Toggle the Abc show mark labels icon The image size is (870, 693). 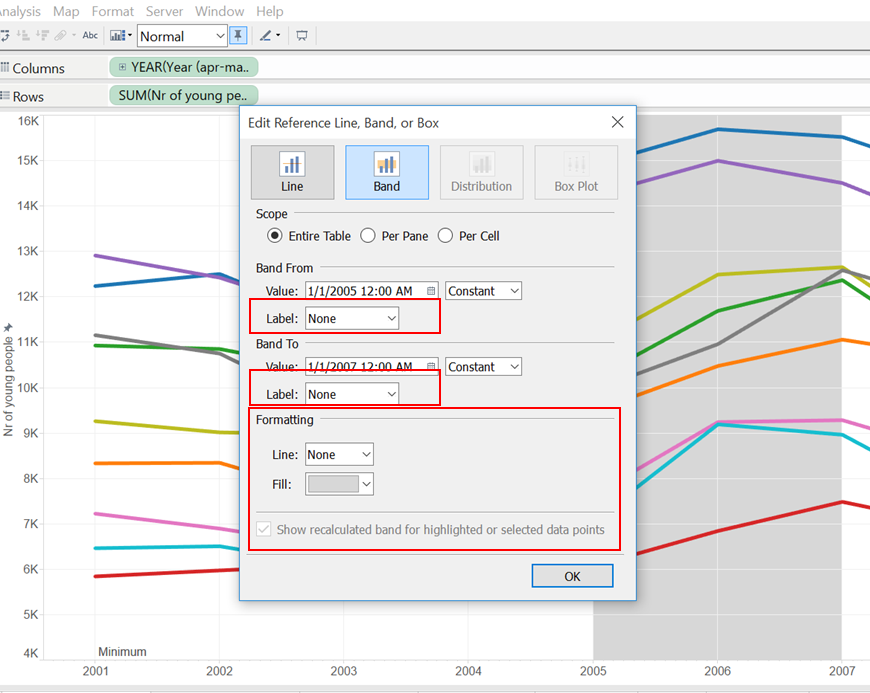tap(90, 36)
